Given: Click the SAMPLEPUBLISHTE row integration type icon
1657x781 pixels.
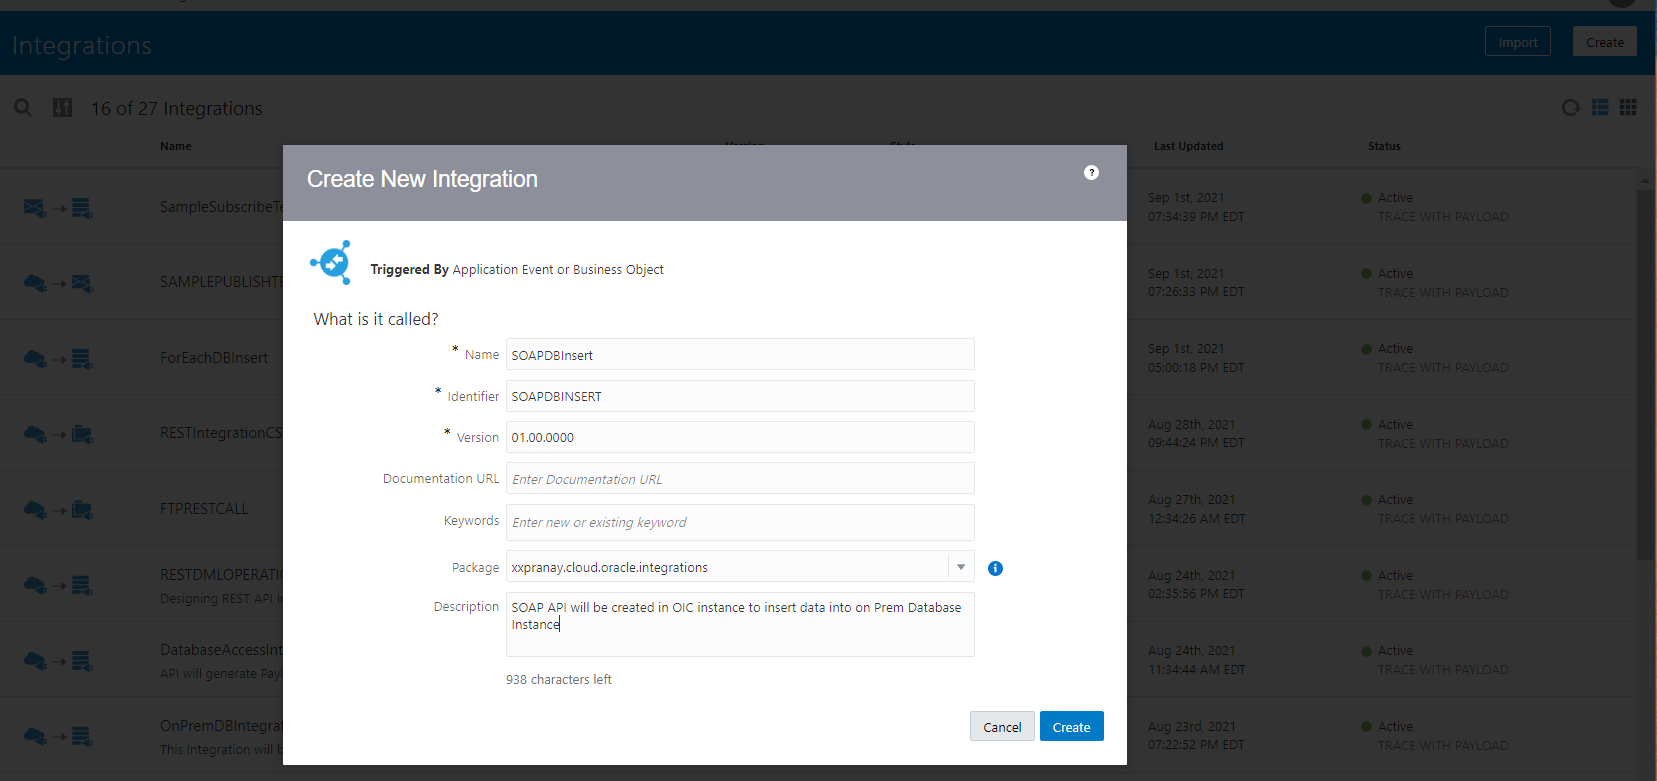Looking at the screenshot, I should [58, 283].
